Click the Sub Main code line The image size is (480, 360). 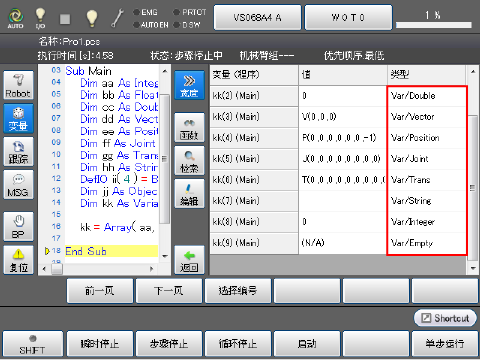(x=89, y=71)
